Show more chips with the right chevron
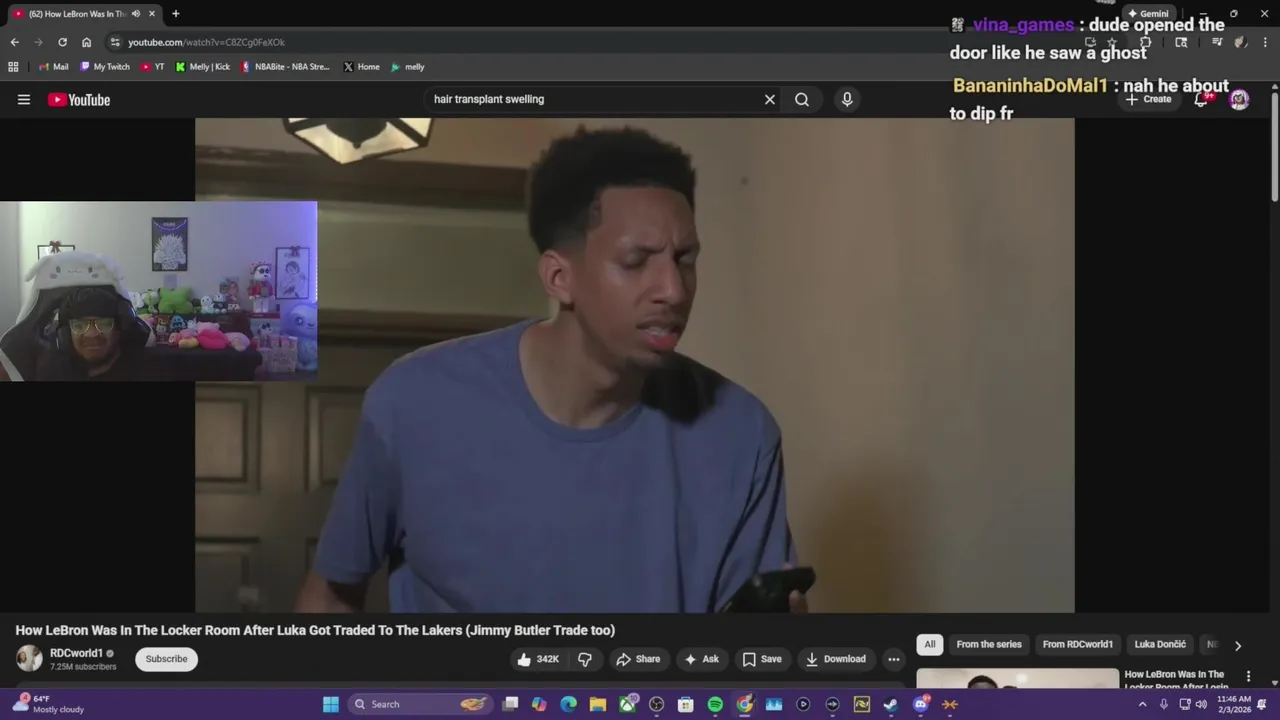 pyautogui.click(x=1238, y=645)
